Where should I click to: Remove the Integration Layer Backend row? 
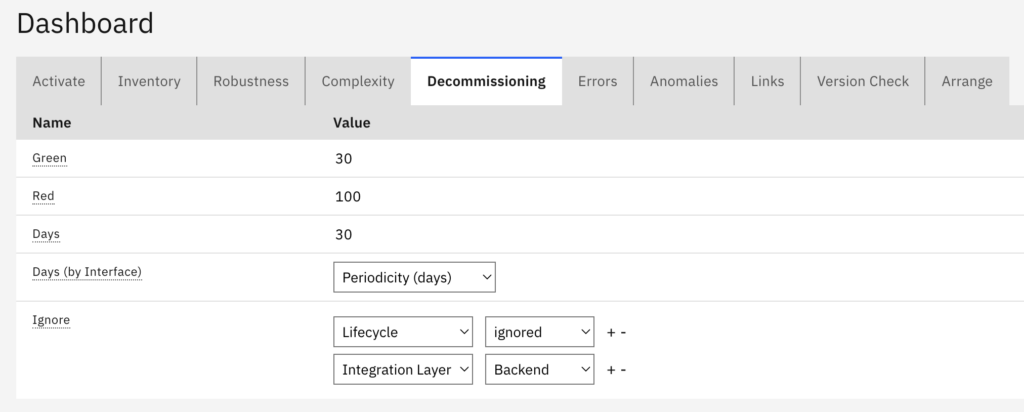pyautogui.click(x=623, y=370)
